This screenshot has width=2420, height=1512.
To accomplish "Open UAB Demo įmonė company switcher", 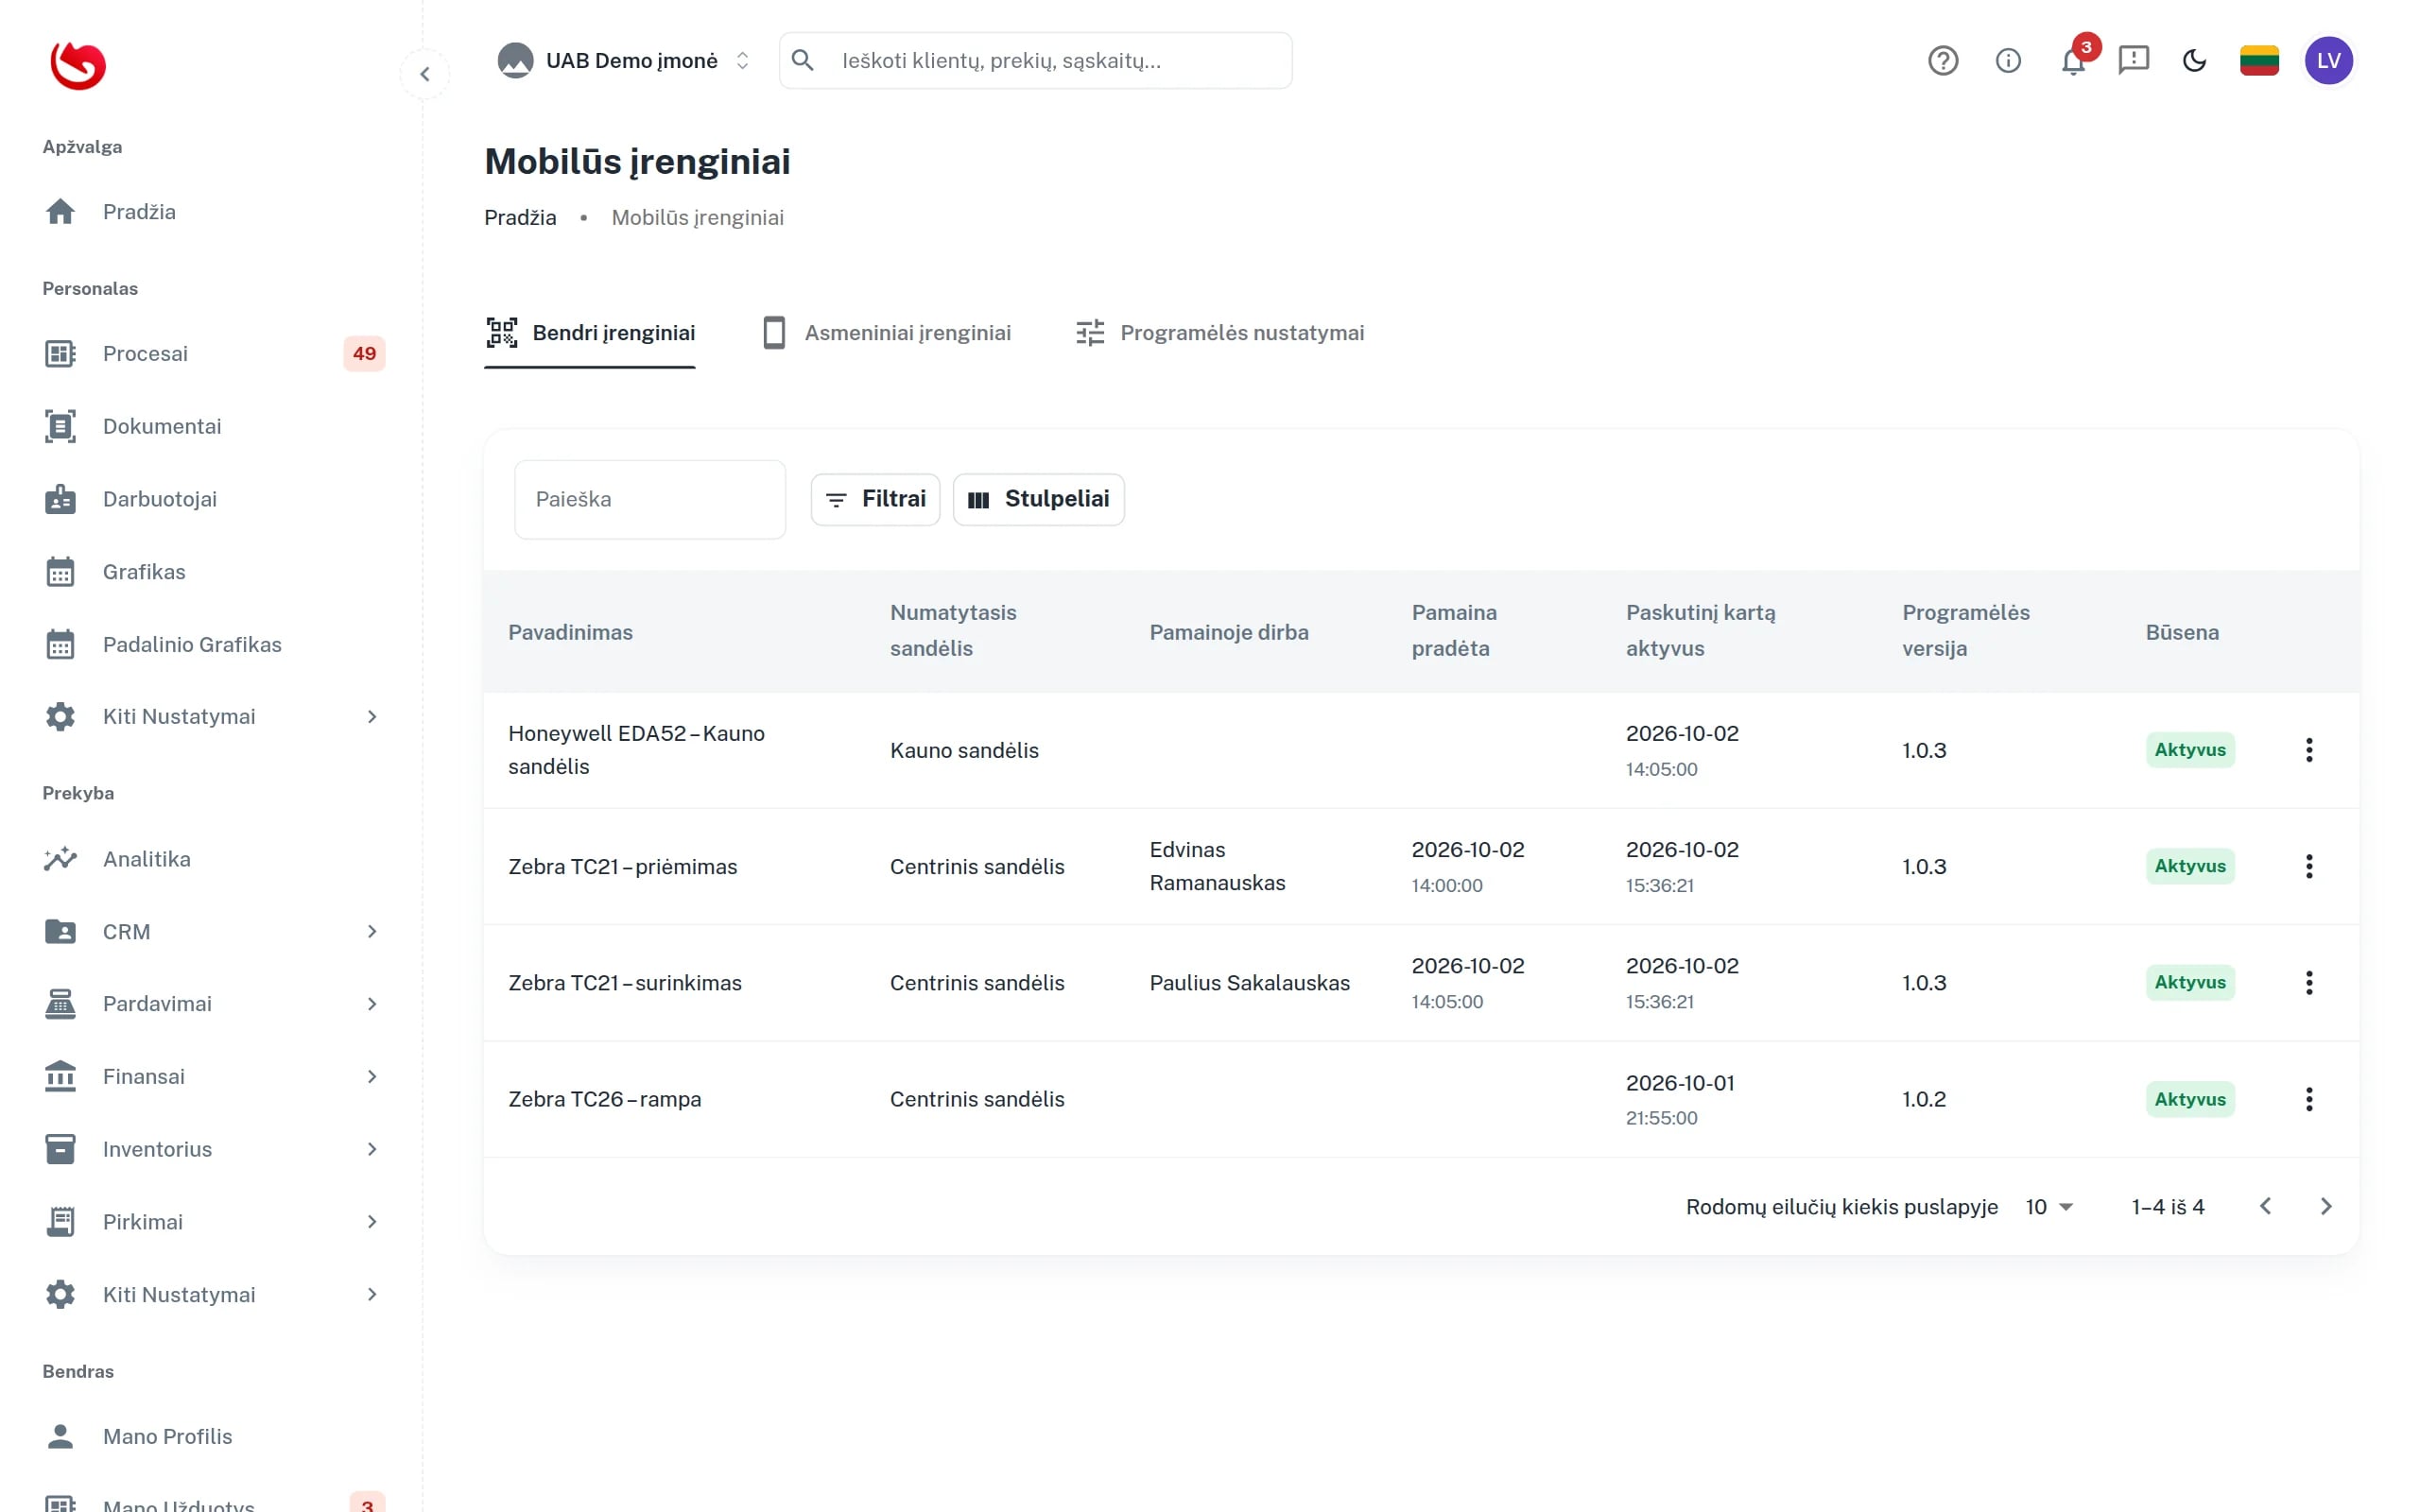I will coord(624,61).
